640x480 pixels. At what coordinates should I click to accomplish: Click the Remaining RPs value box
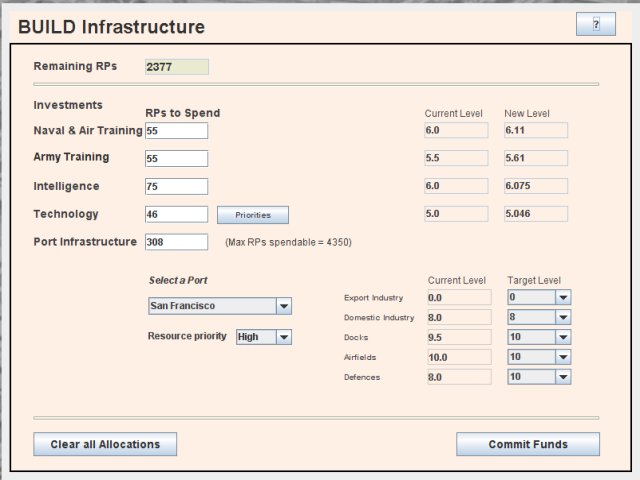point(177,67)
